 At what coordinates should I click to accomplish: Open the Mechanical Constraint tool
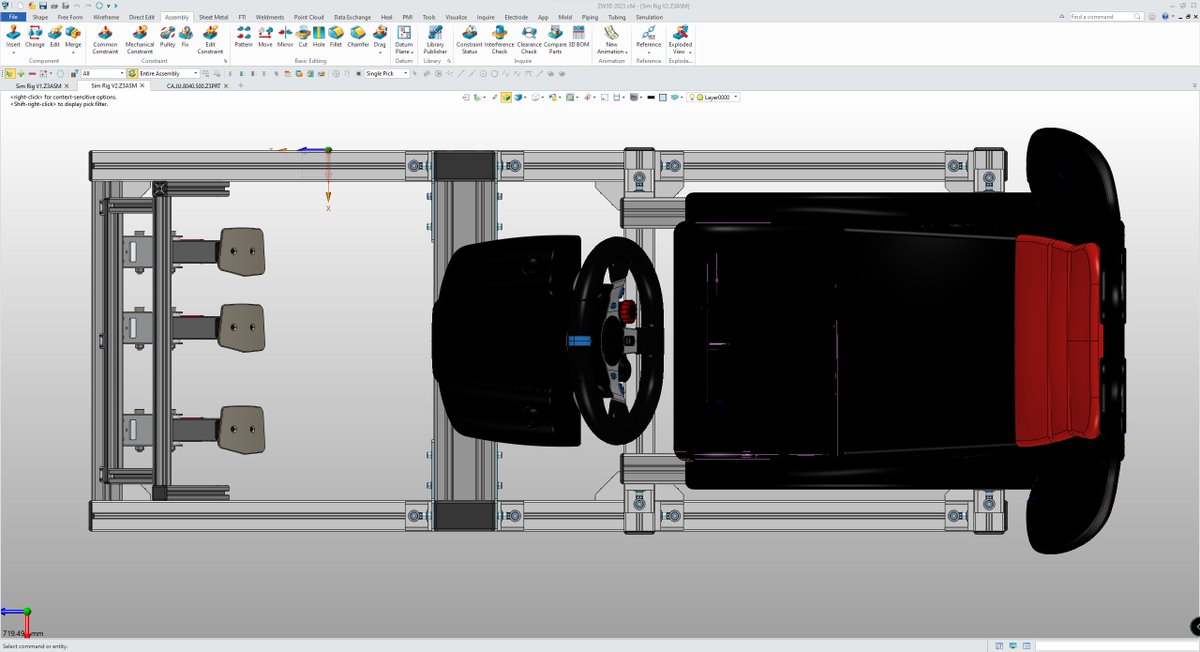pos(140,39)
